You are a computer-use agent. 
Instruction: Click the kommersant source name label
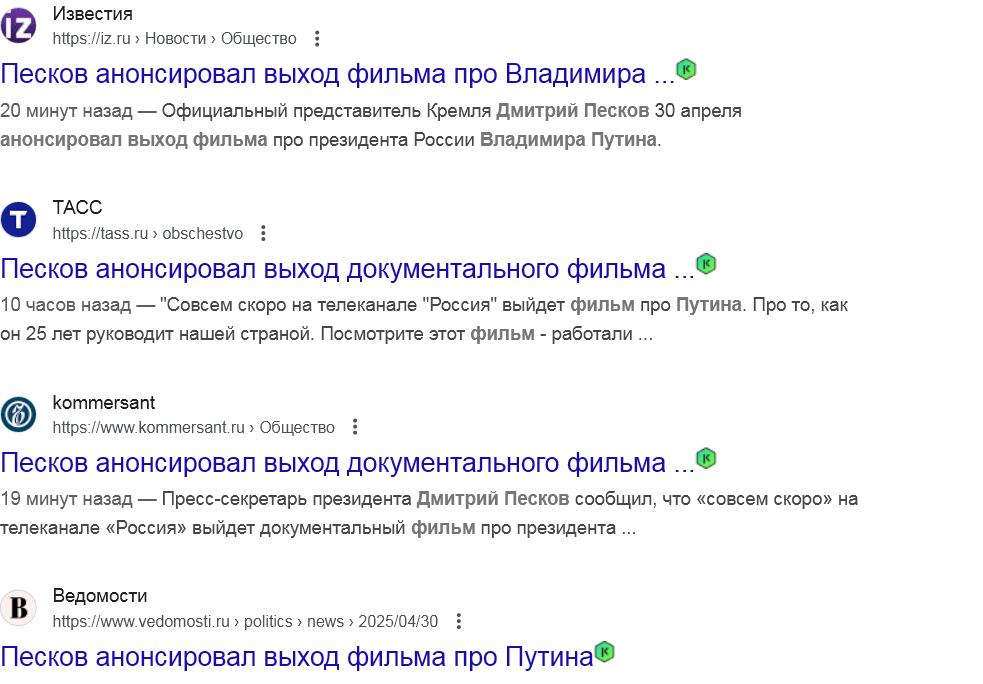[103, 403]
